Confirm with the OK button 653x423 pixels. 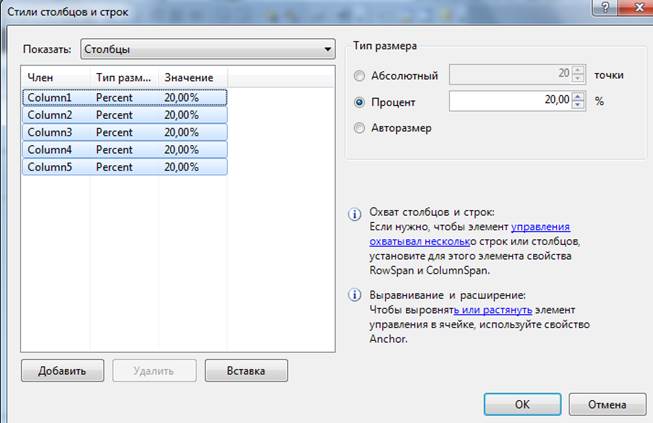522,404
